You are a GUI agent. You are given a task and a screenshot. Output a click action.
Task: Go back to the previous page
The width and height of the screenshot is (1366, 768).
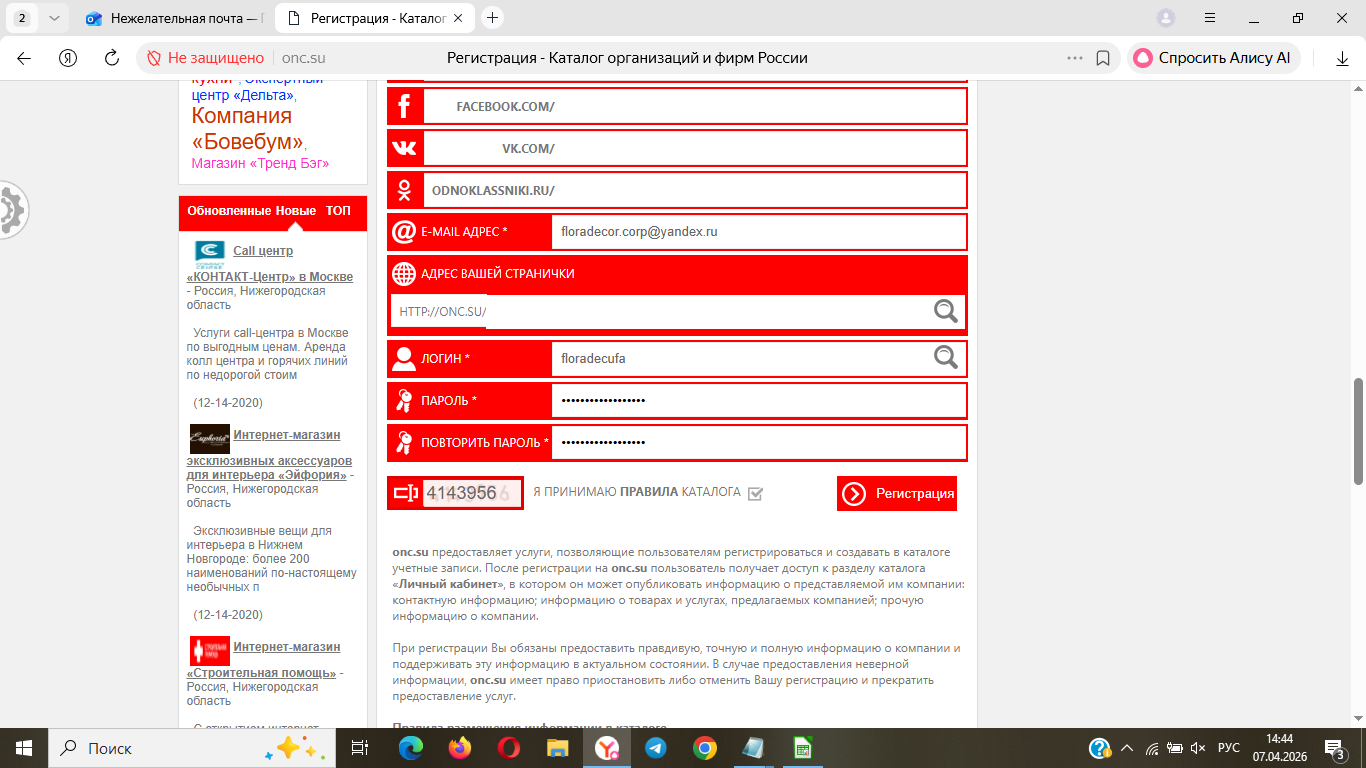click(x=24, y=58)
